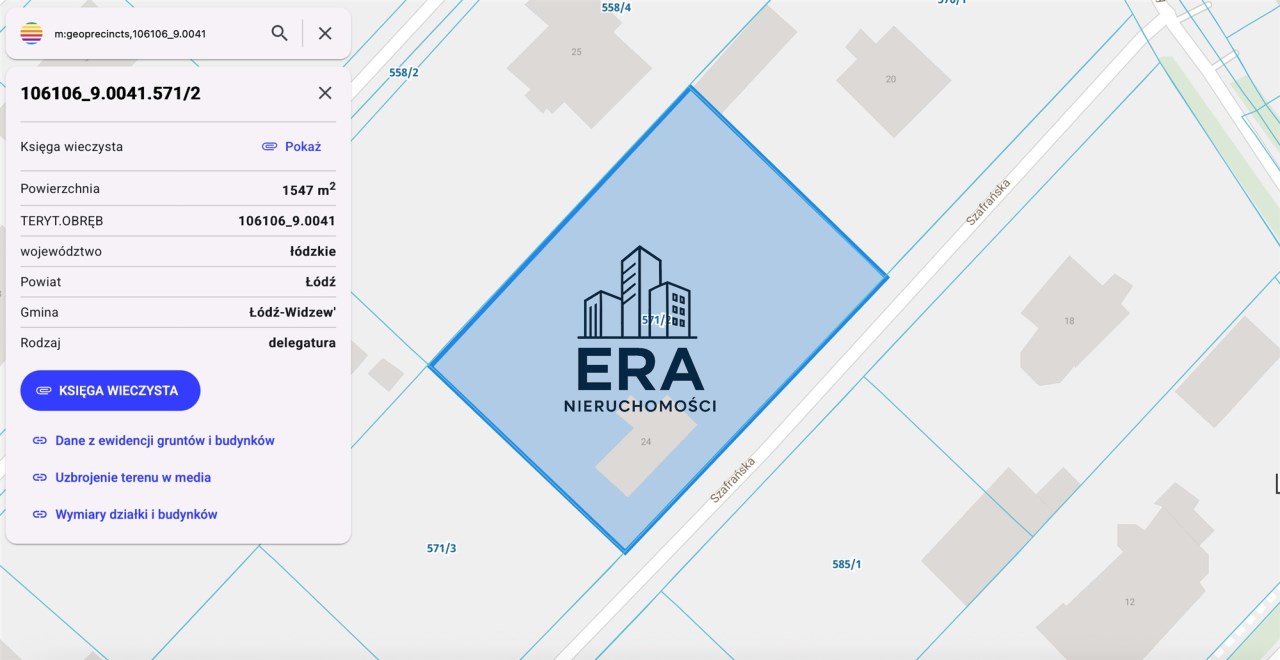Click the paperclip icon beside Pokaż
The width and height of the screenshot is (1280, 660).
tap(269, 146)
